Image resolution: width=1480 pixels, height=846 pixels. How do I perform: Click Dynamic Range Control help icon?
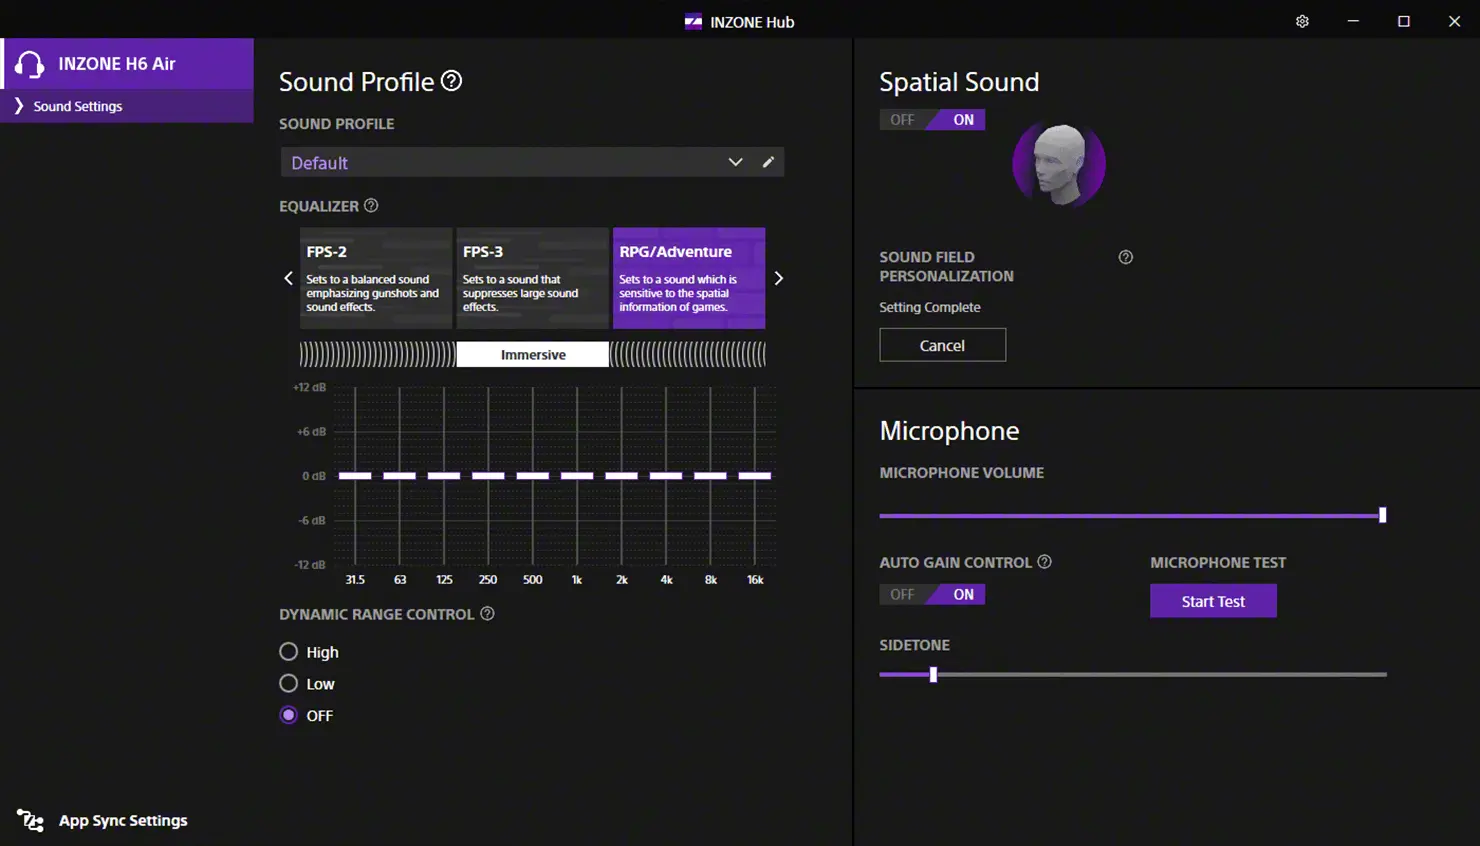point(487,614)
